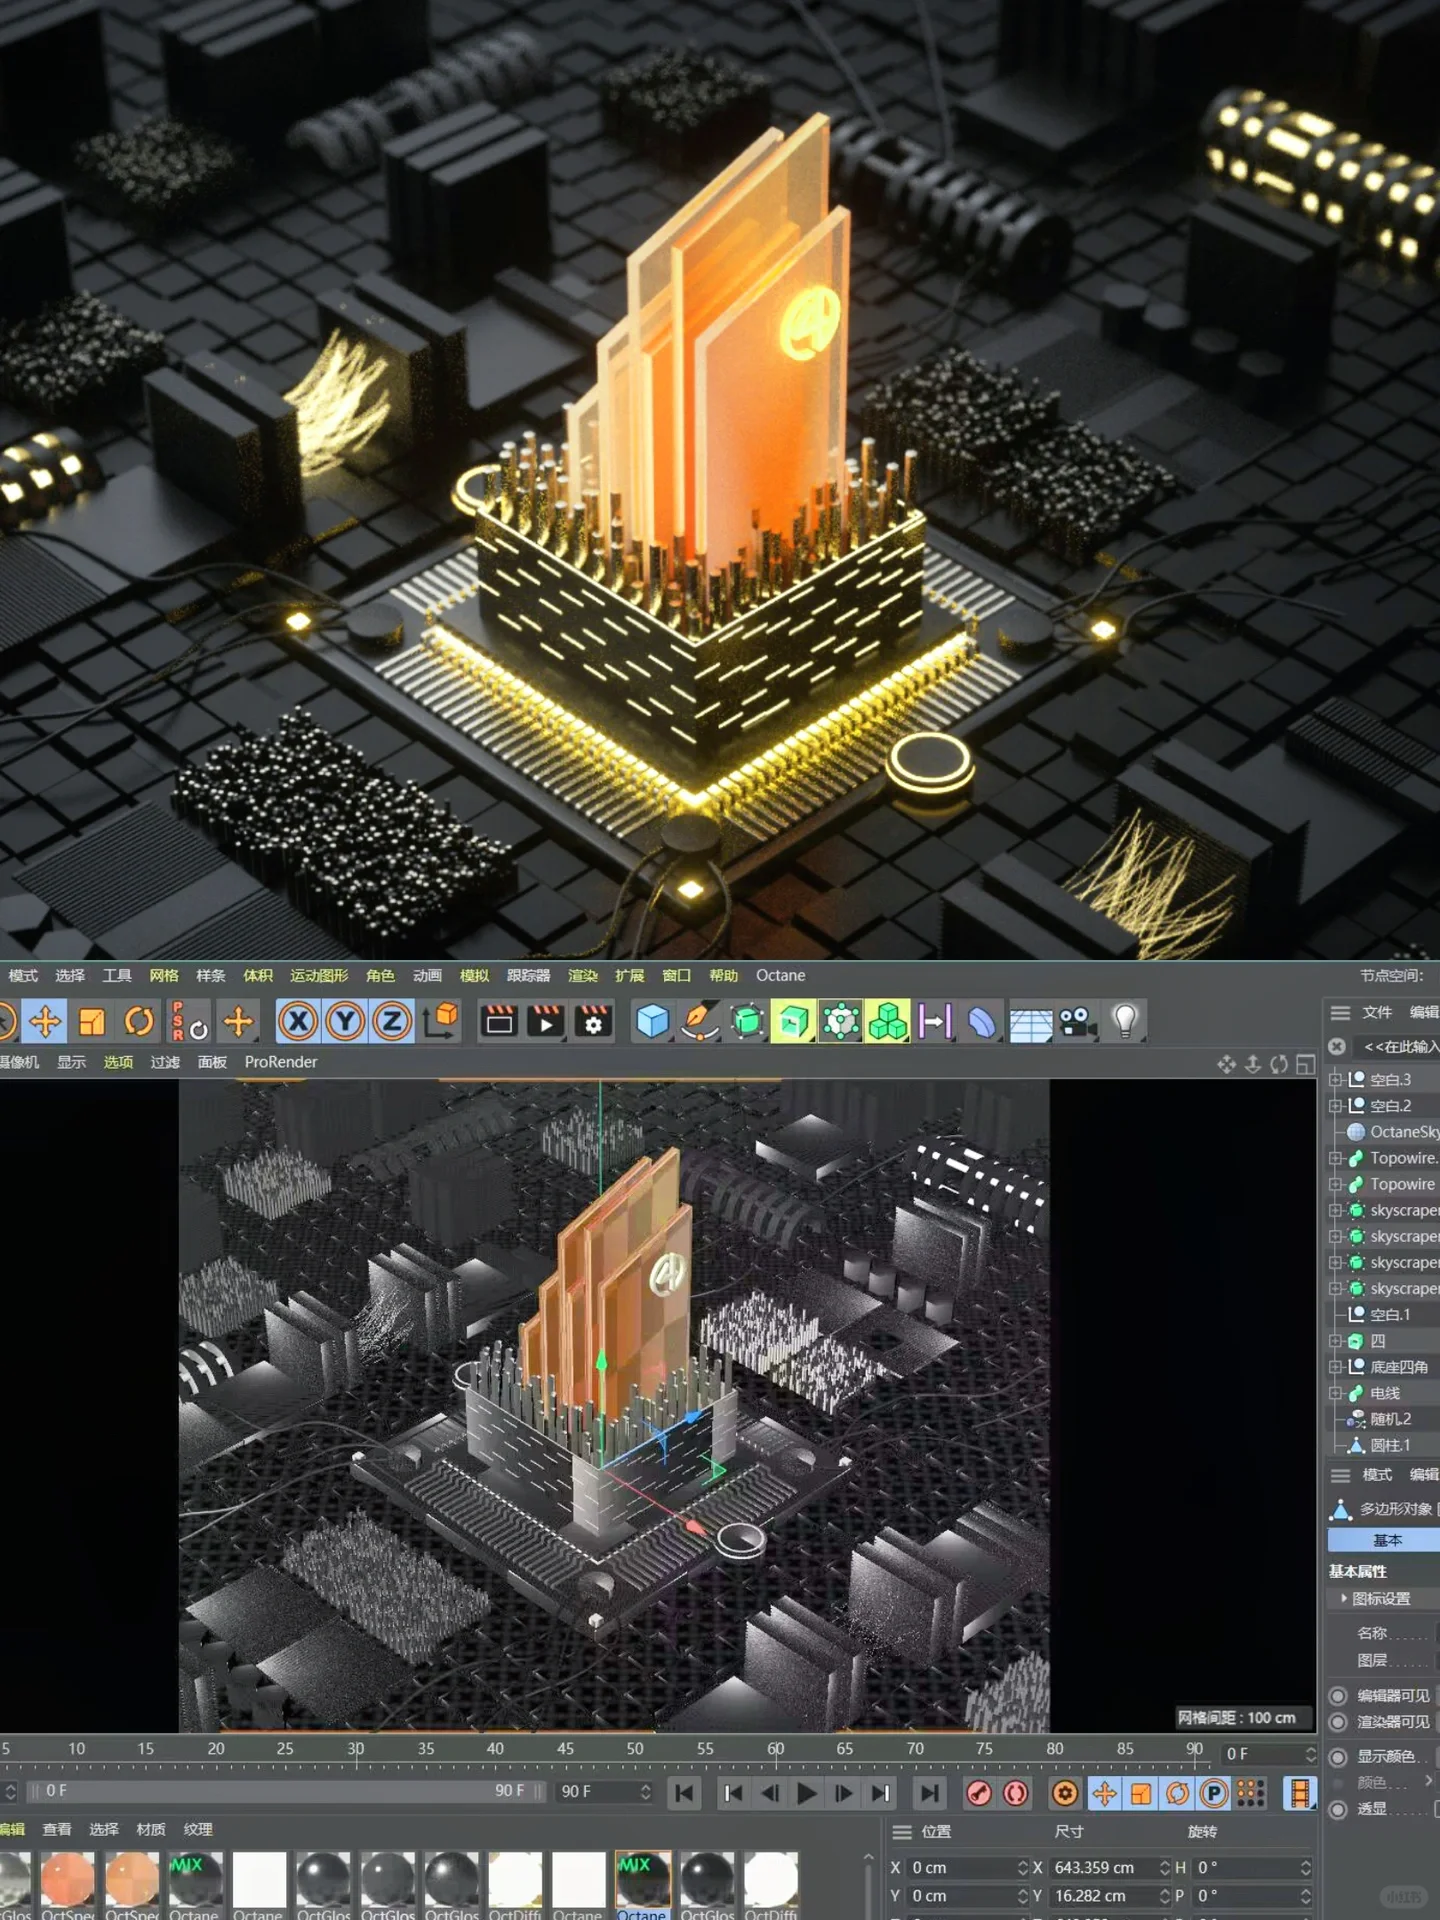Click frame 60 on the timeline ruler
1440x1920 pixels.
(x=775, y=1750)
